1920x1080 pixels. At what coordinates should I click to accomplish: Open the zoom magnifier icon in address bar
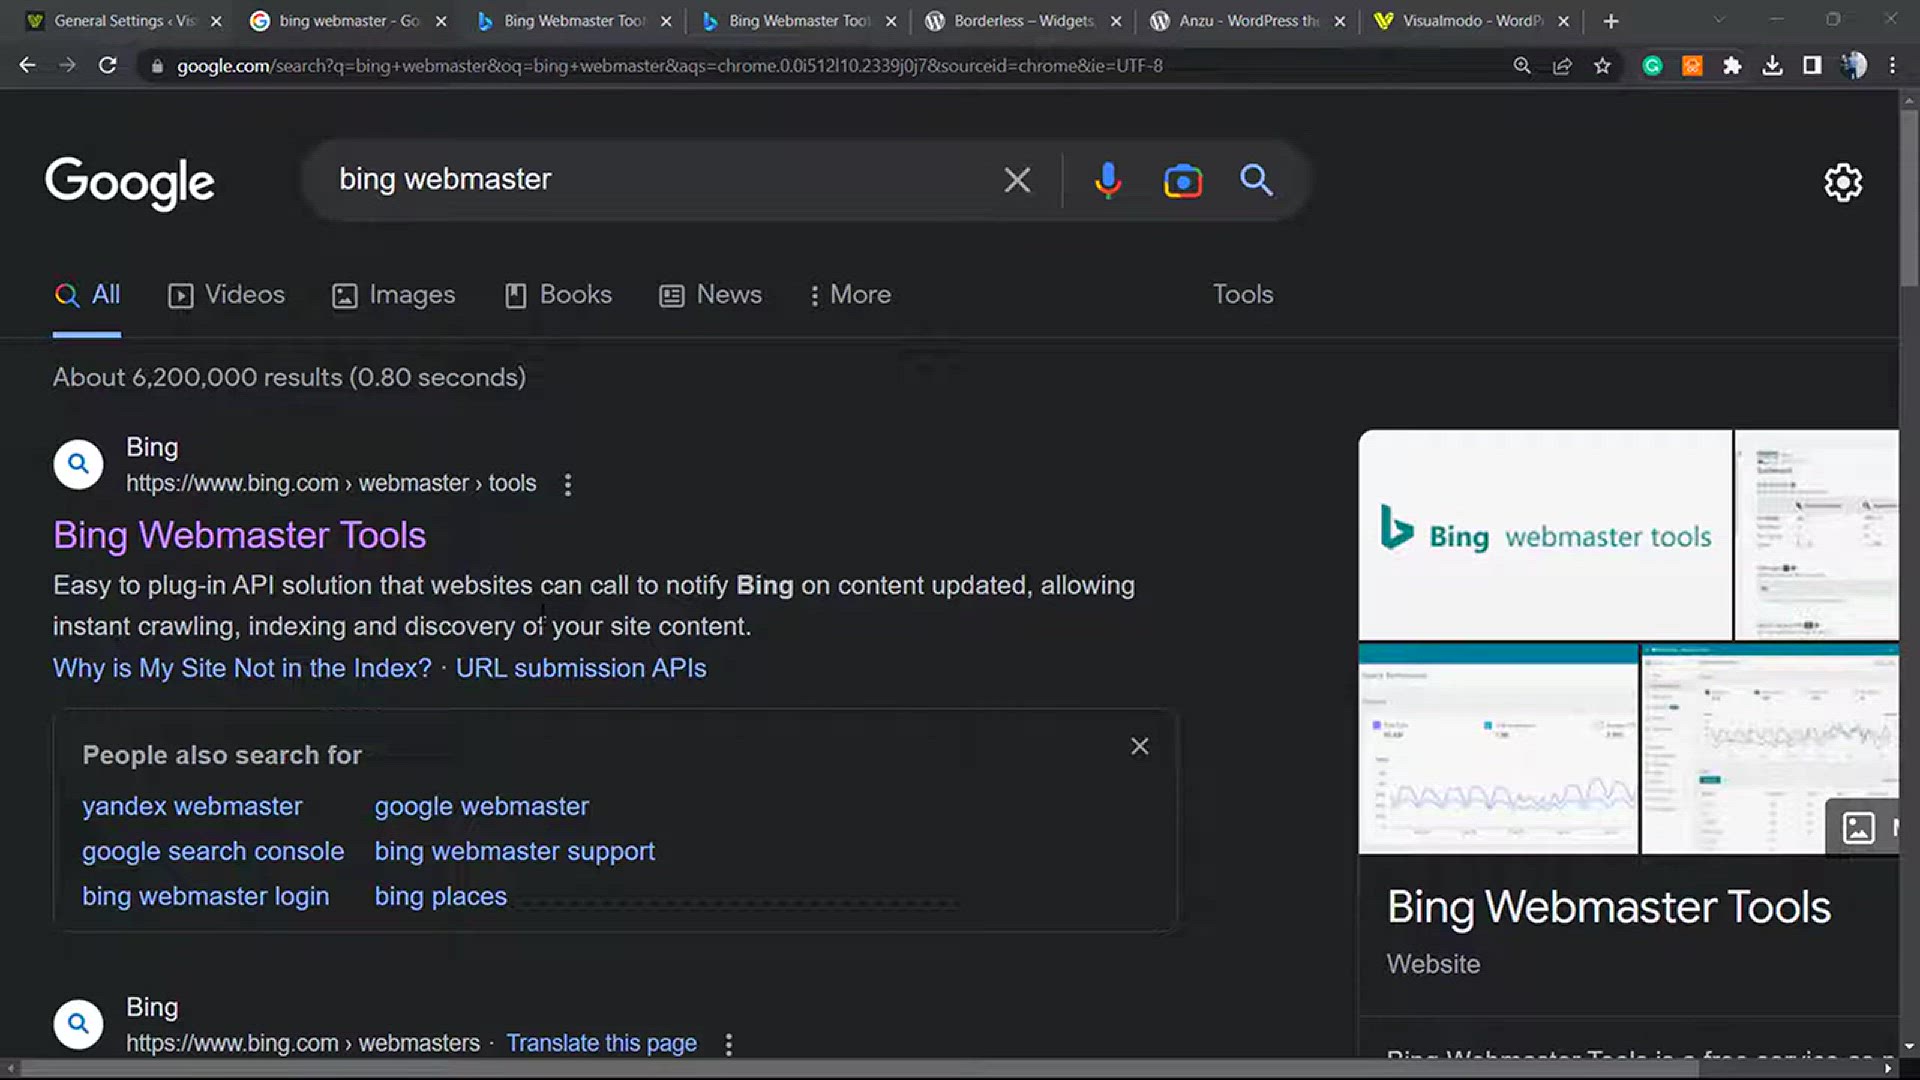click(x=1522, y=65)
